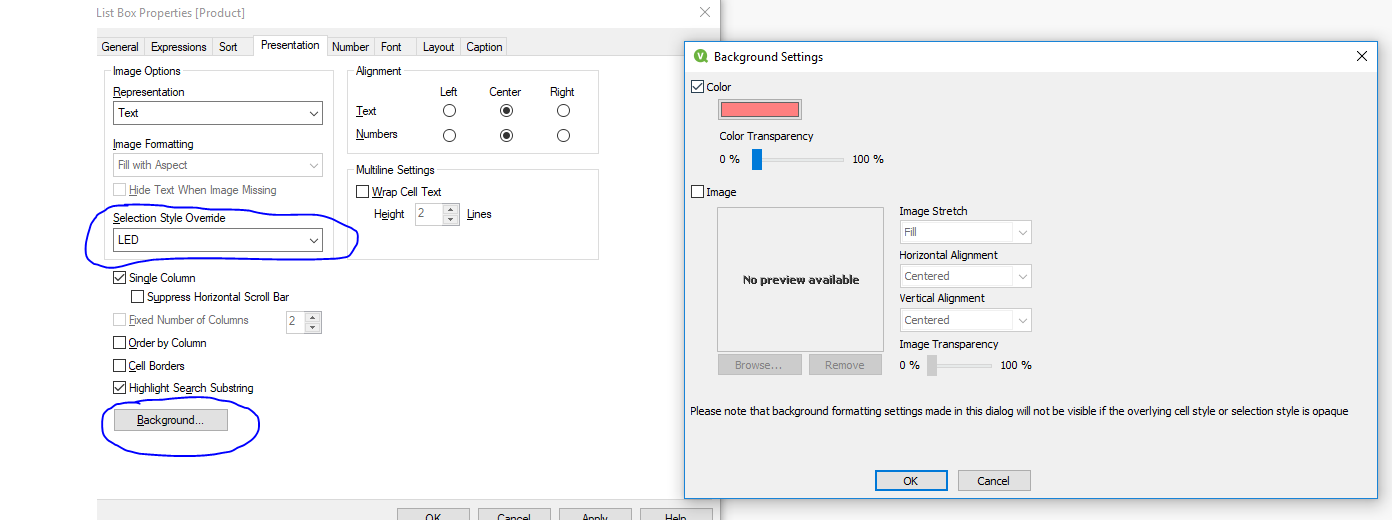This screenshot has height=520, width=1392.
Task: Open the Expressions tab
Action: coord(179,47)
